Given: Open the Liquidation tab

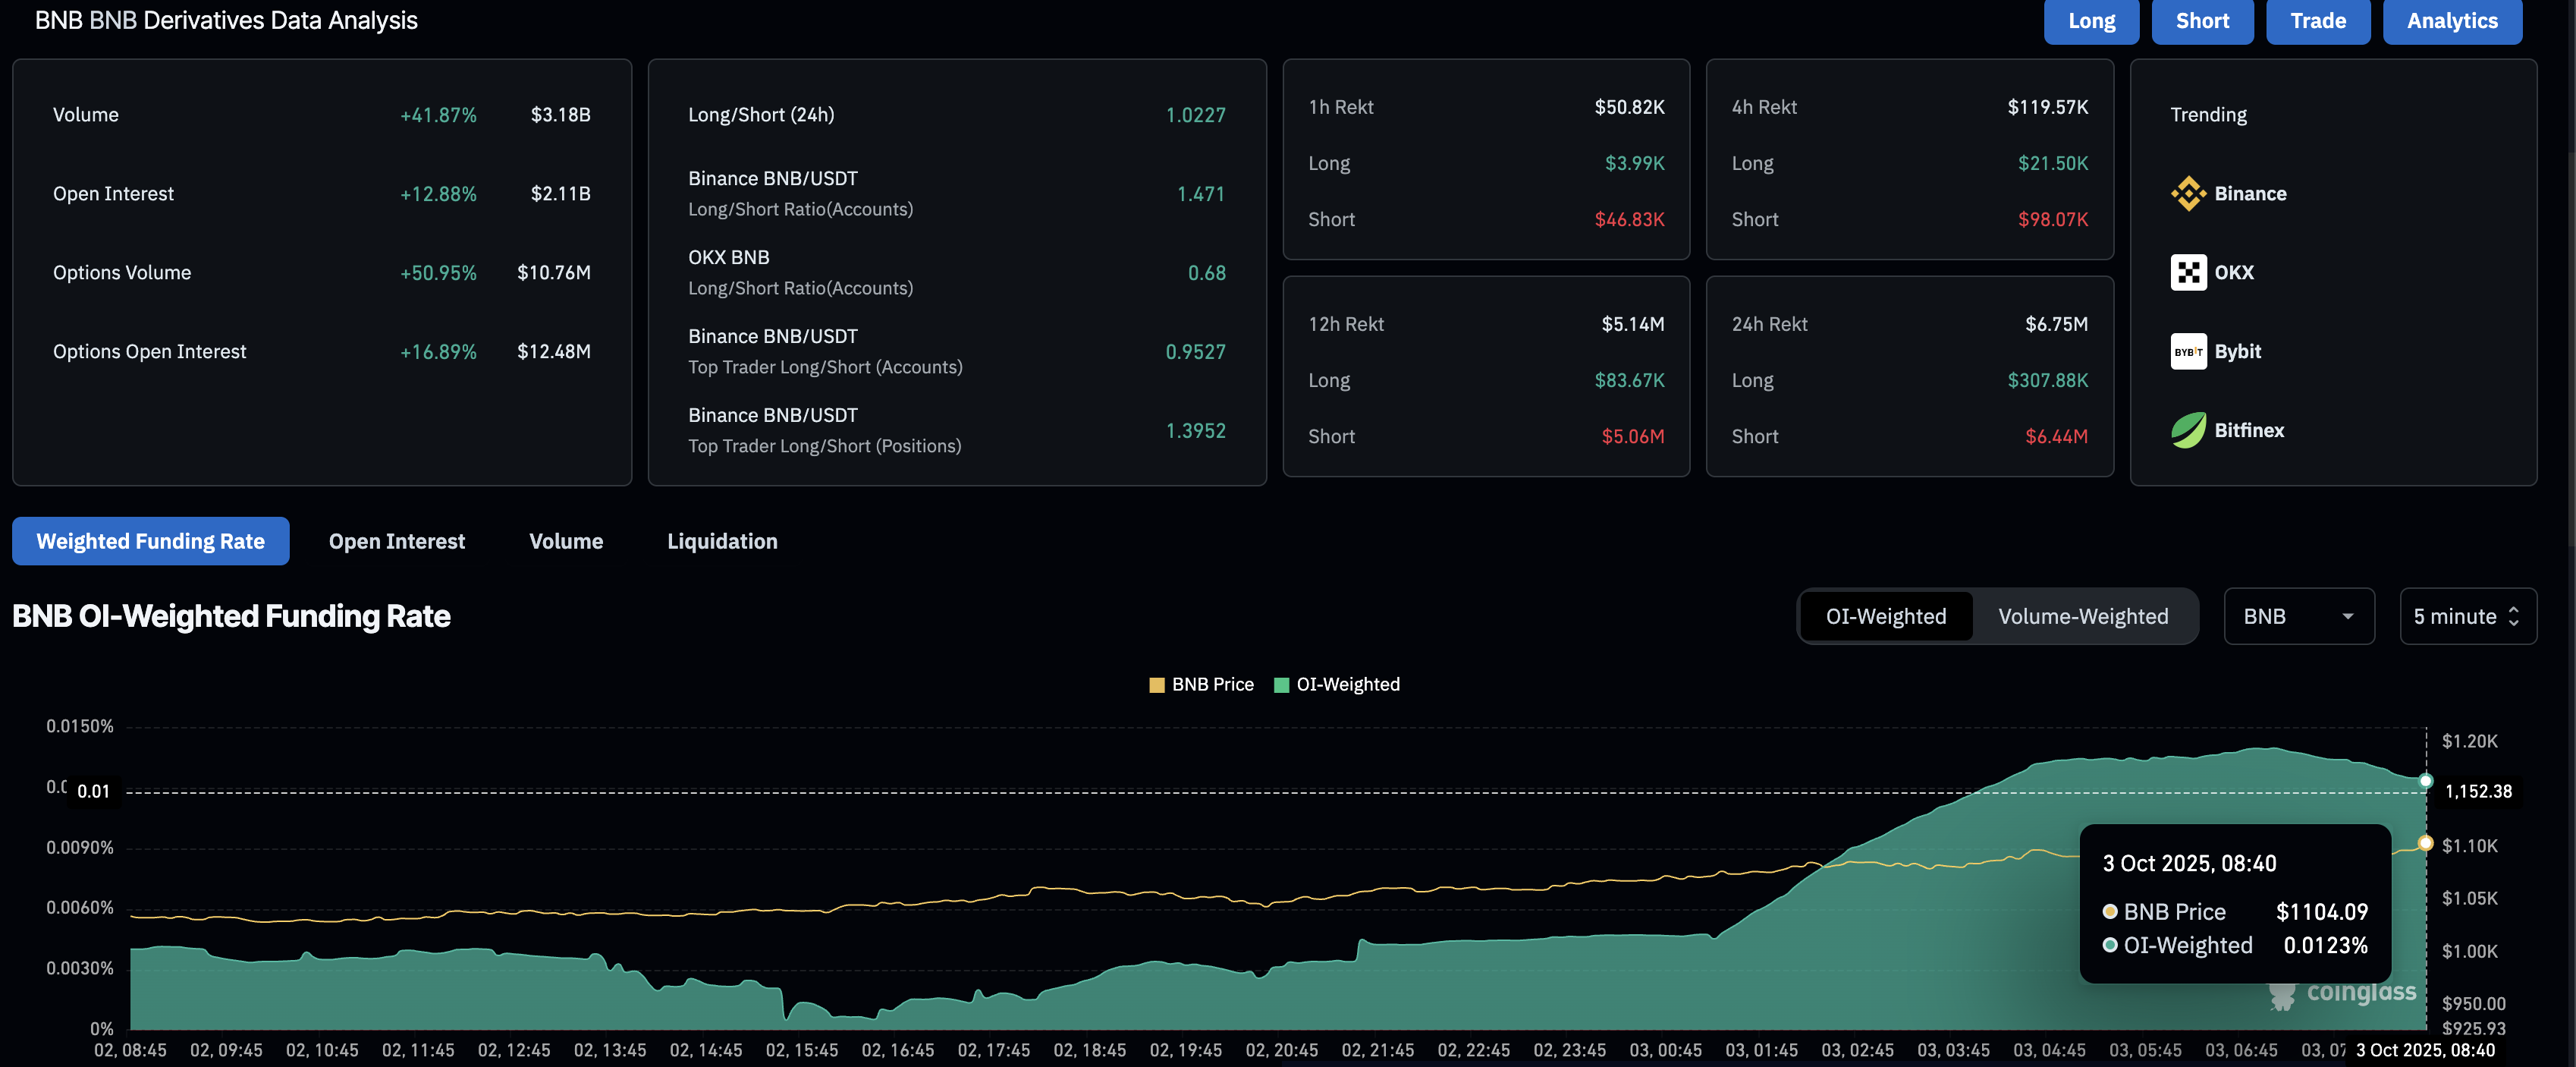Looking at the screenshot, I should pyautogui.click(x=721, y=541).
